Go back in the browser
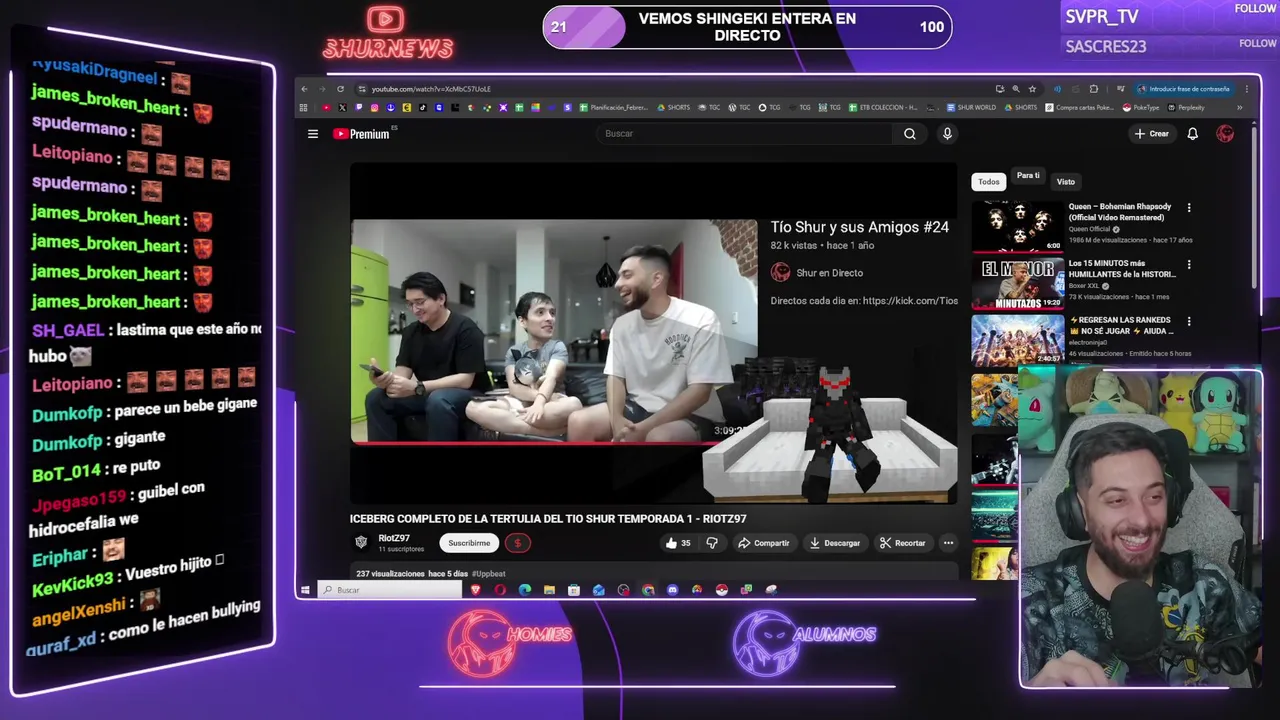This screenshot has height=720, width=1280. click(x=305, y=89)
